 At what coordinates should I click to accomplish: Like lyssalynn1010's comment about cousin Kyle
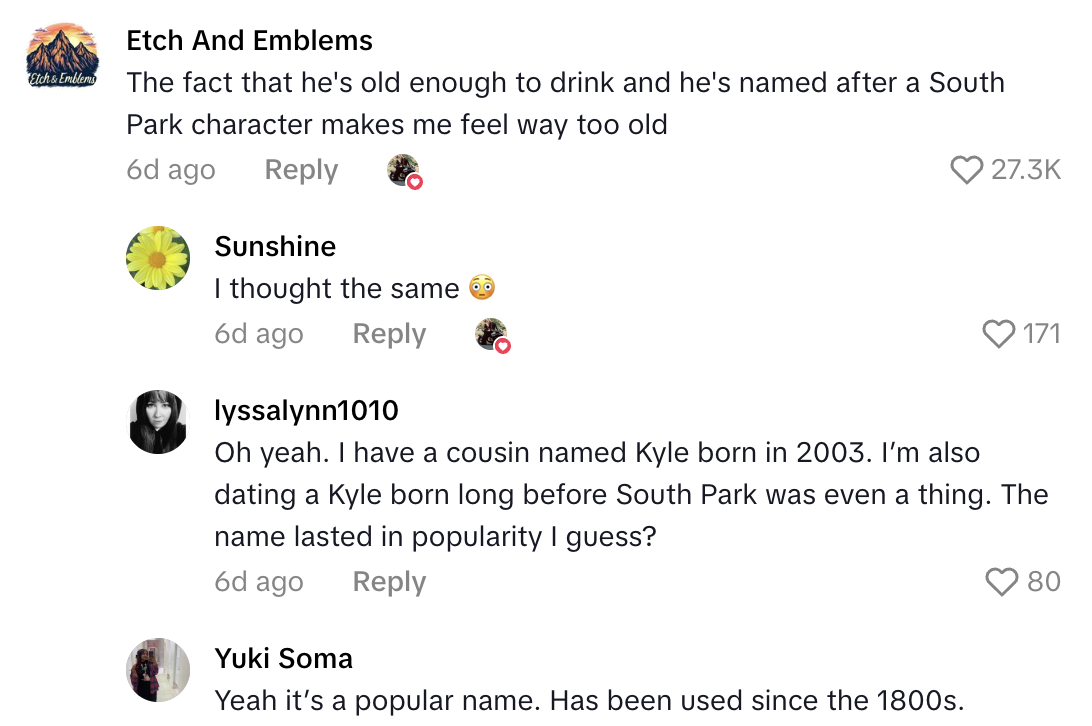1000,582
